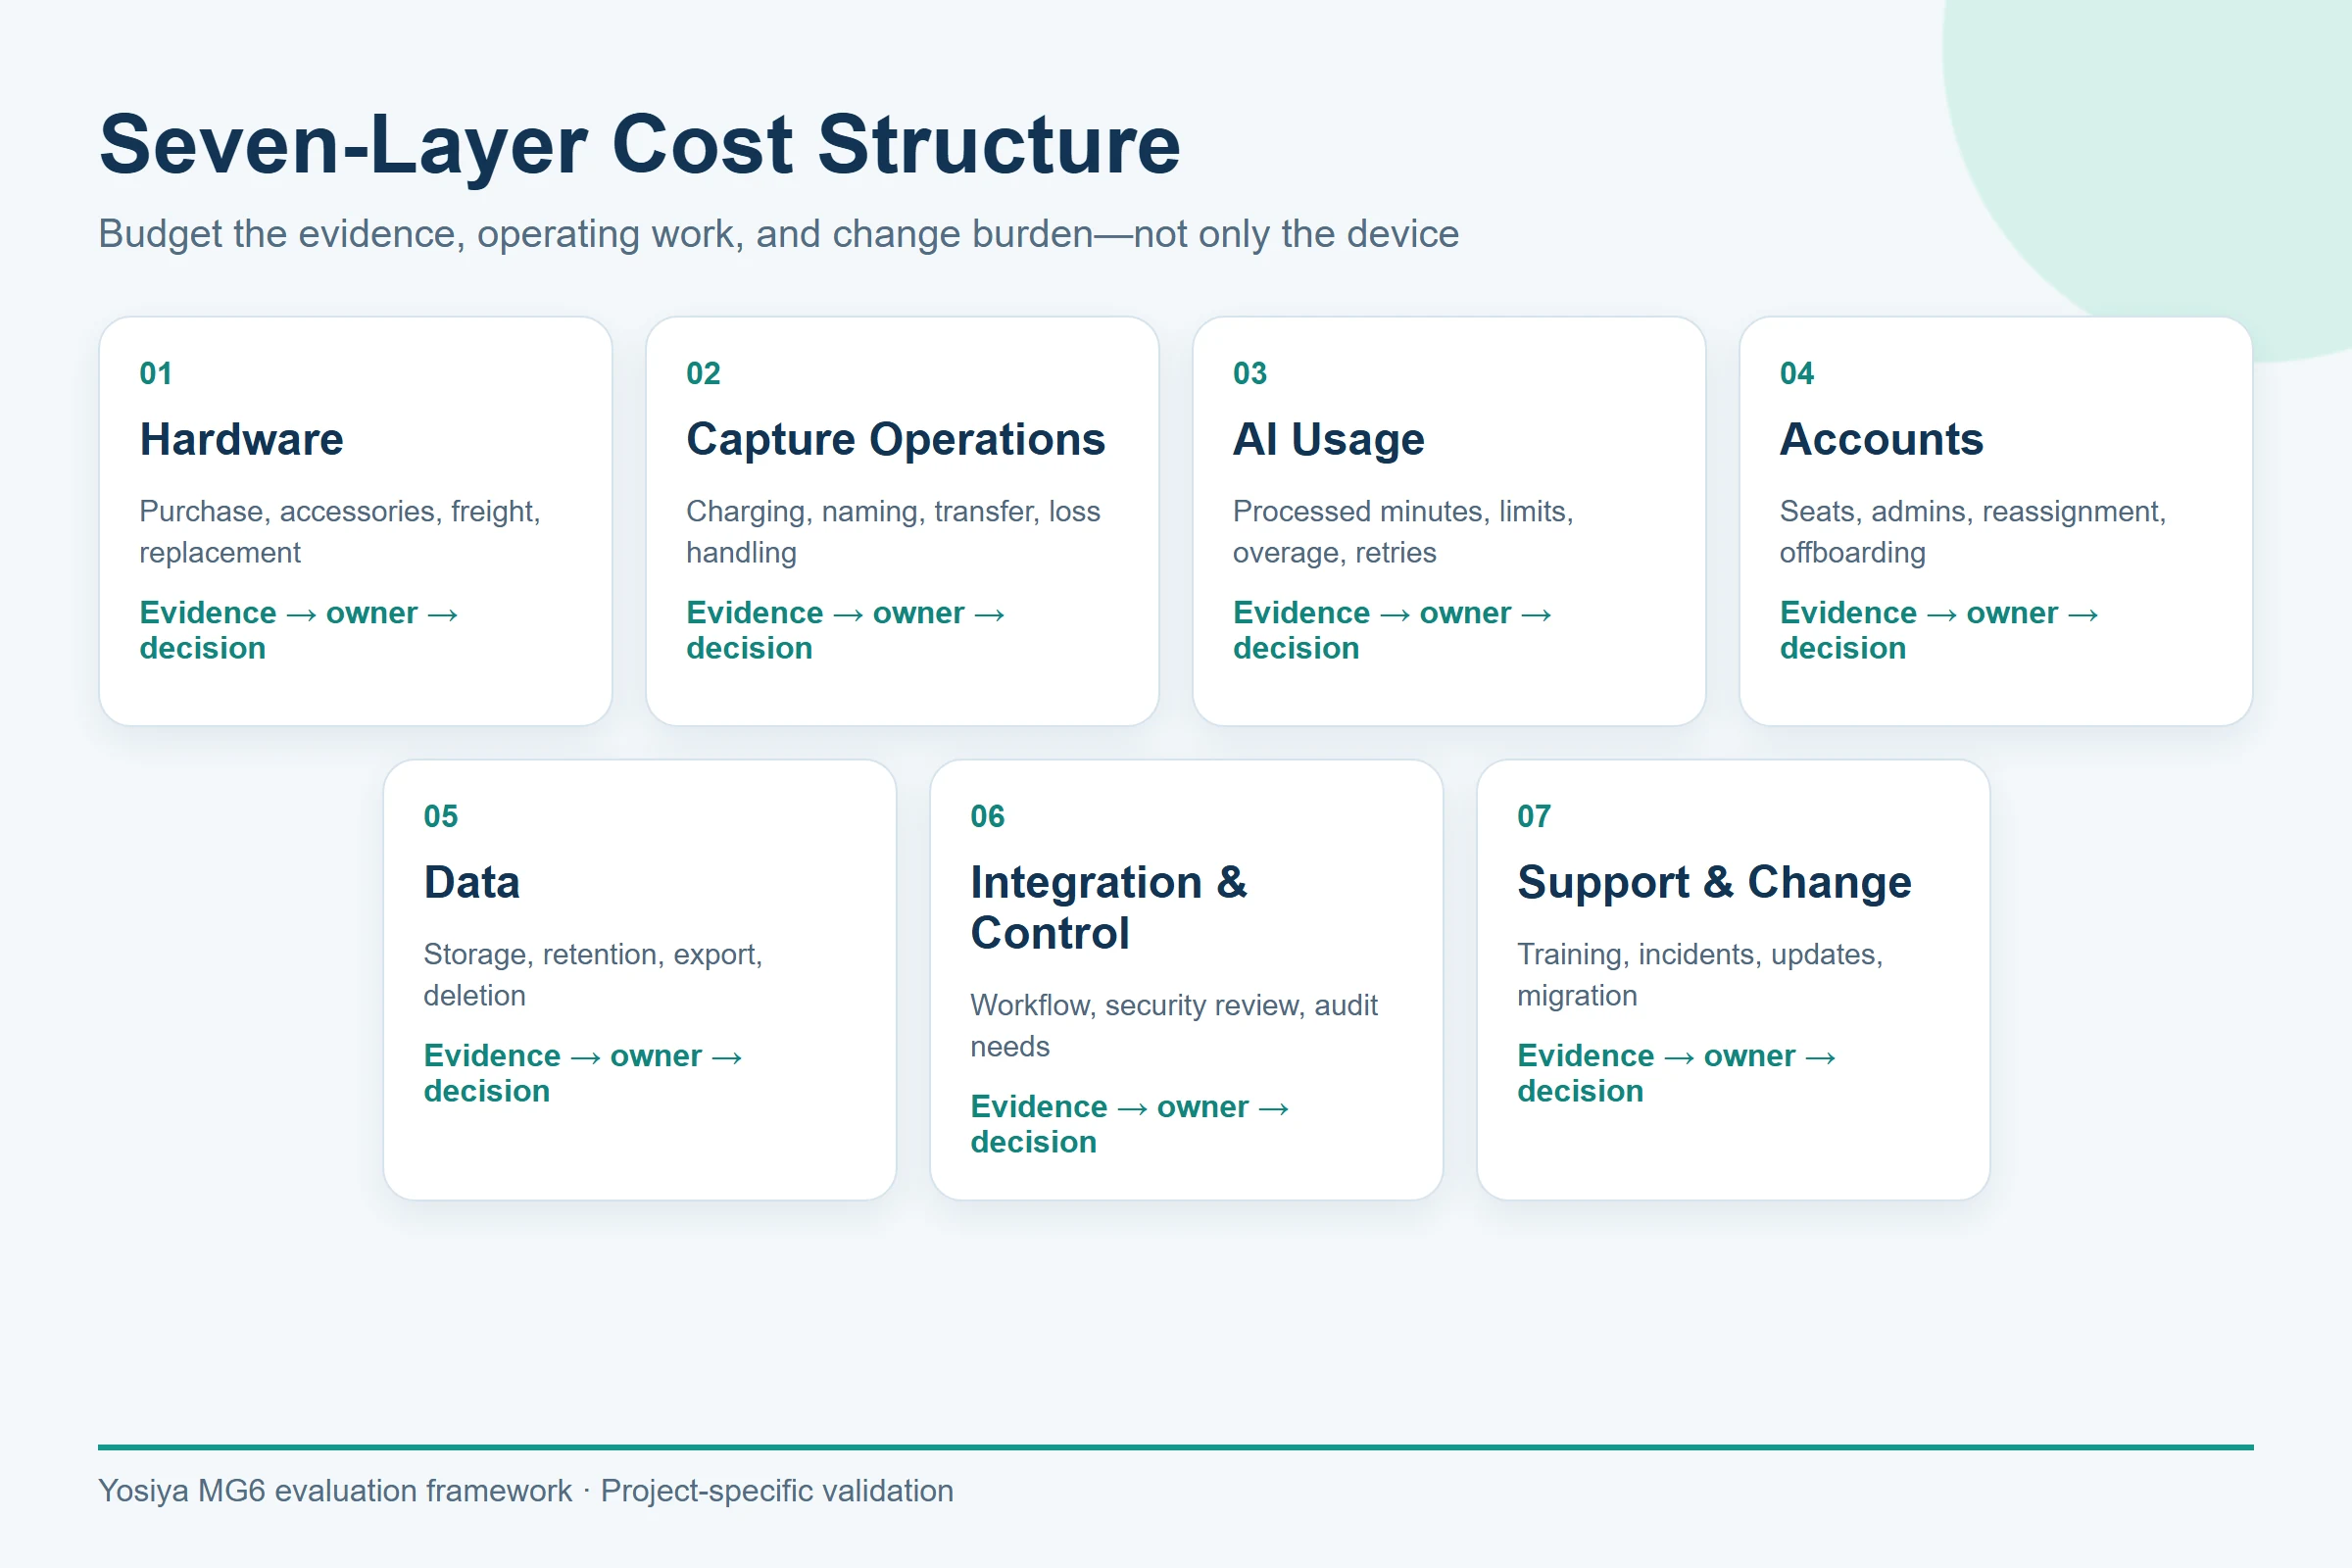Image resolution: width=2352 pixels, height=1568 pixels.
Task: Click Evidence-owner-decision line in Hardware card
Action: tap(299, 630)
